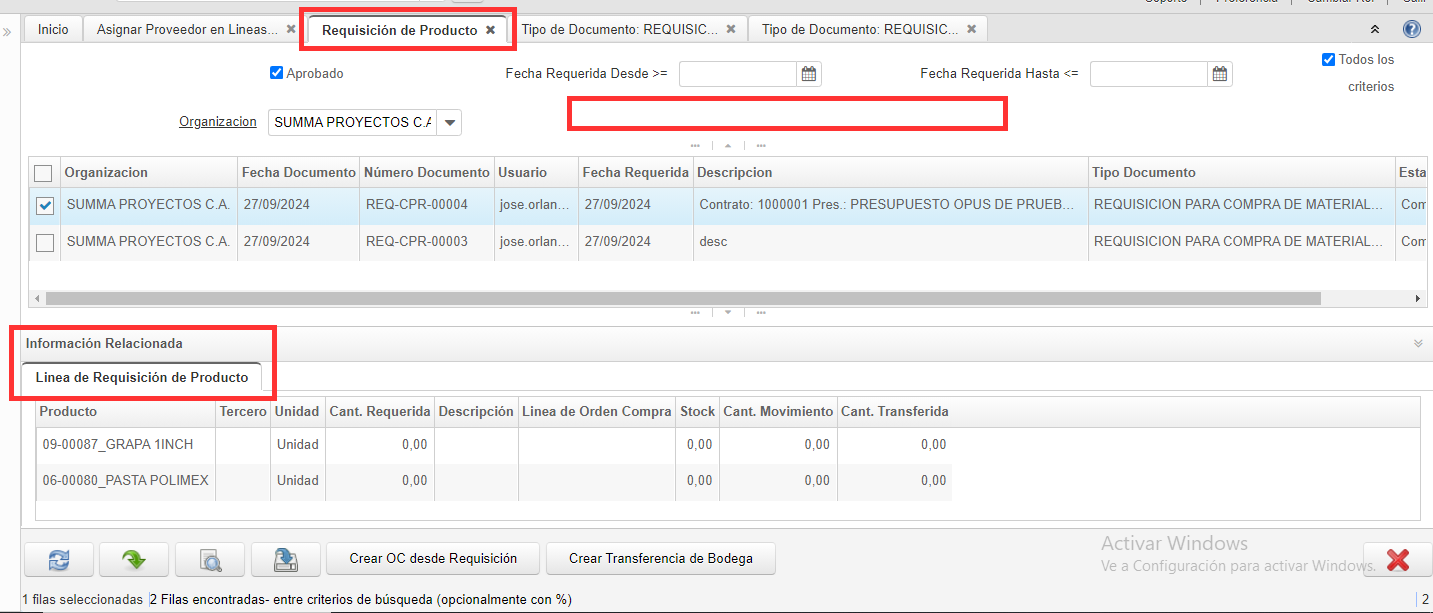Click the horizontal scrollbar of the requisition grid
This screenshot has width=1433, height=613.
point(683,298)
